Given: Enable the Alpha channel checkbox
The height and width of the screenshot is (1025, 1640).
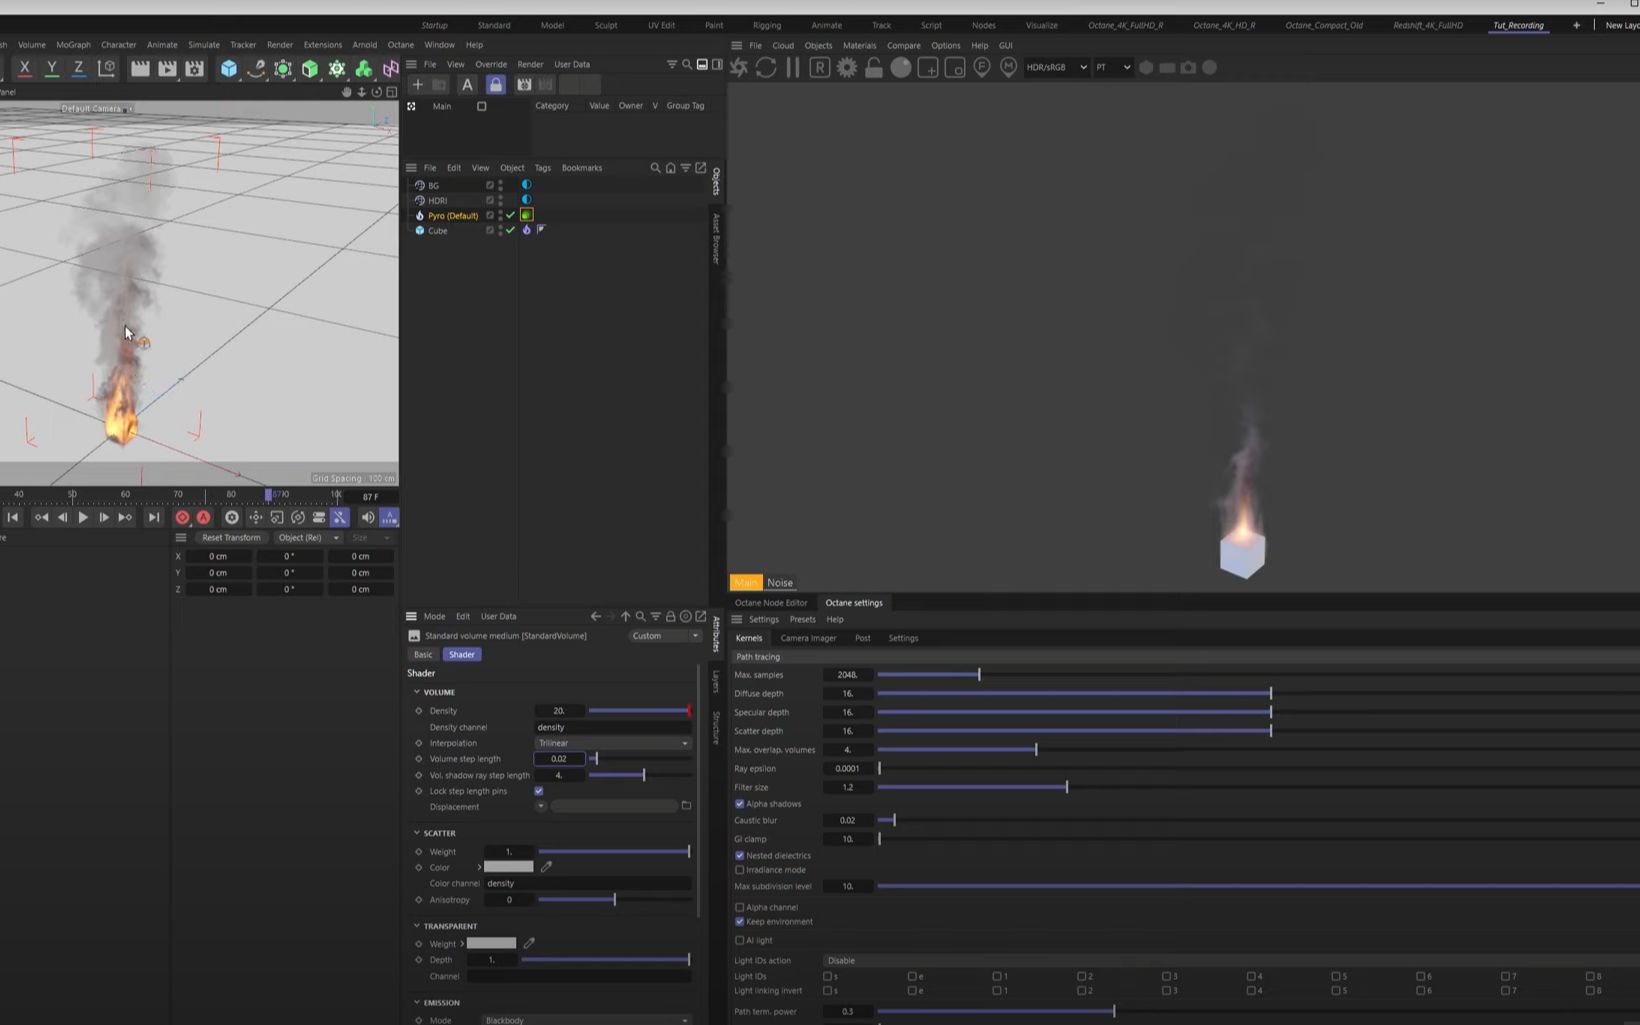Looking at the screenshot, I should (740, 907).
